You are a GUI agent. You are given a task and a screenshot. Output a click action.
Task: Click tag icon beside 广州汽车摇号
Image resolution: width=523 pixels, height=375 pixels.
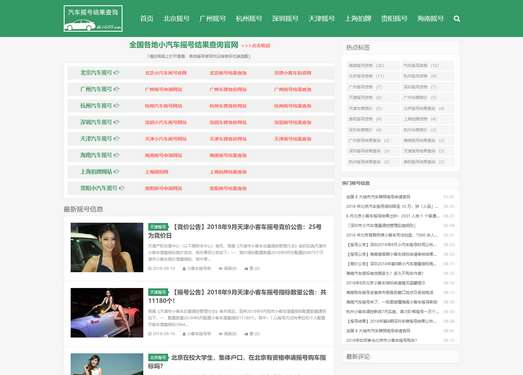coord(116,89)
